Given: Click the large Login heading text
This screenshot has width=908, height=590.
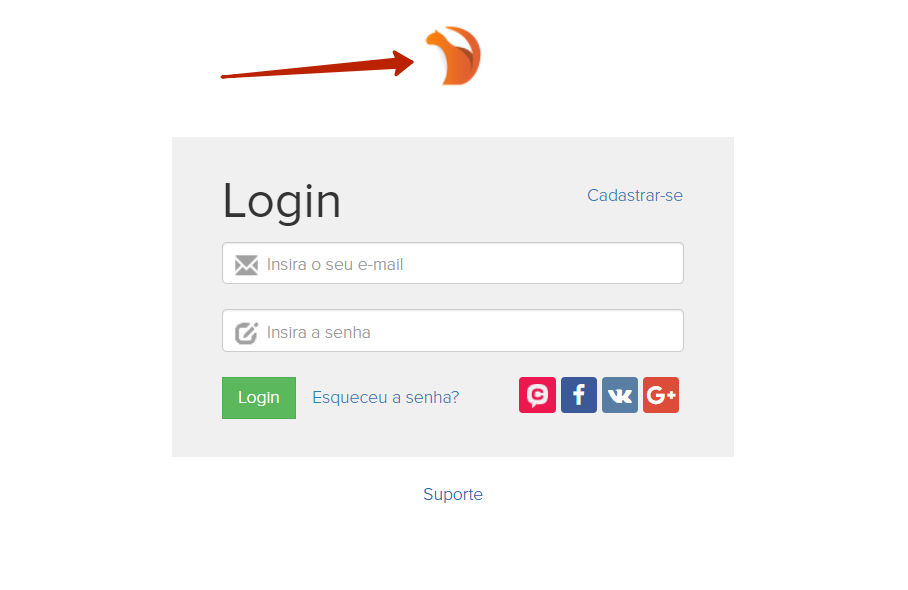Looking at the screenshot, I should pos(282,201).
